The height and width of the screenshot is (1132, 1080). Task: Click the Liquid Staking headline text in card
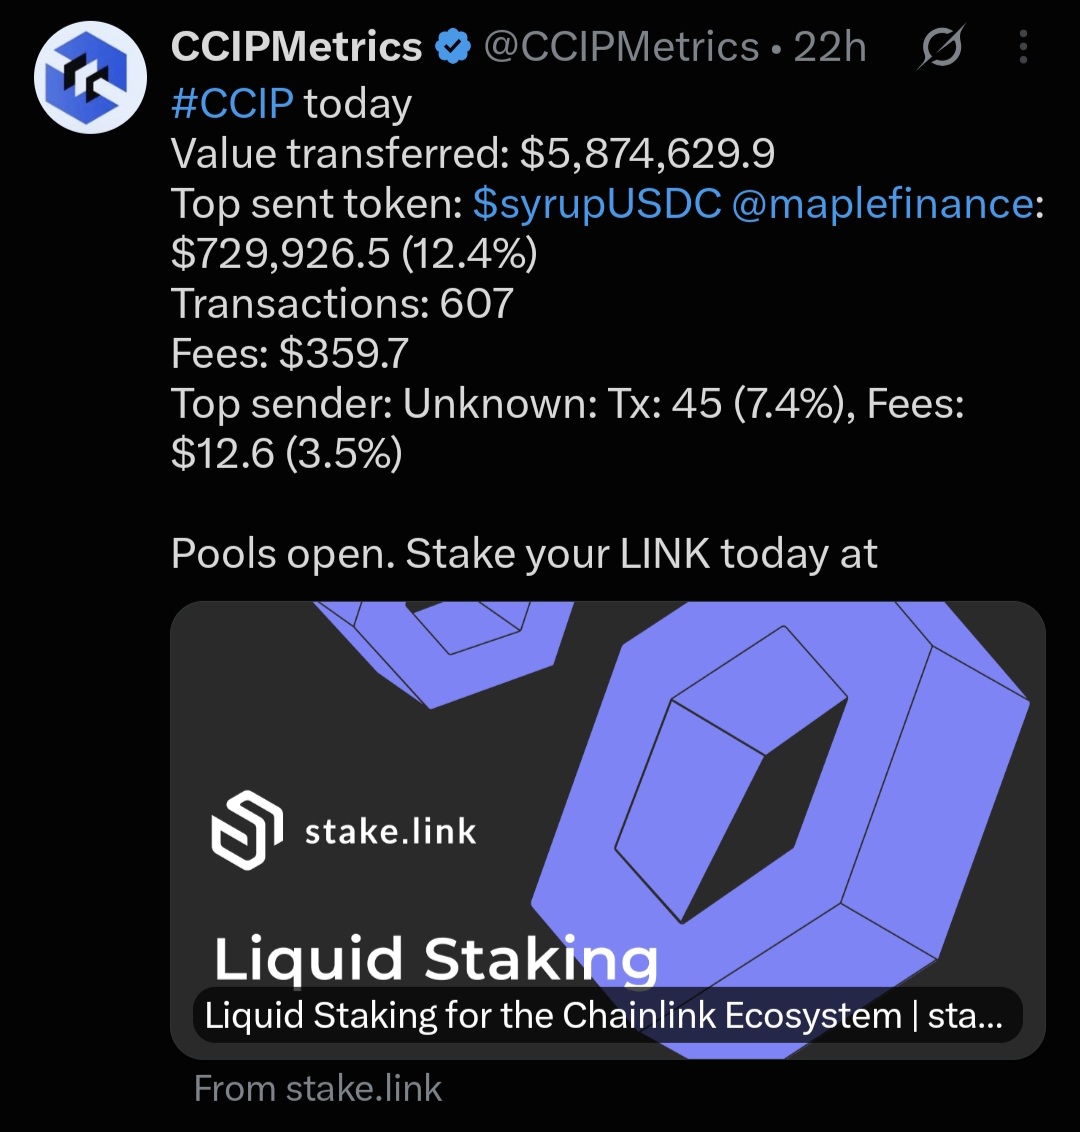coord(436,959)
